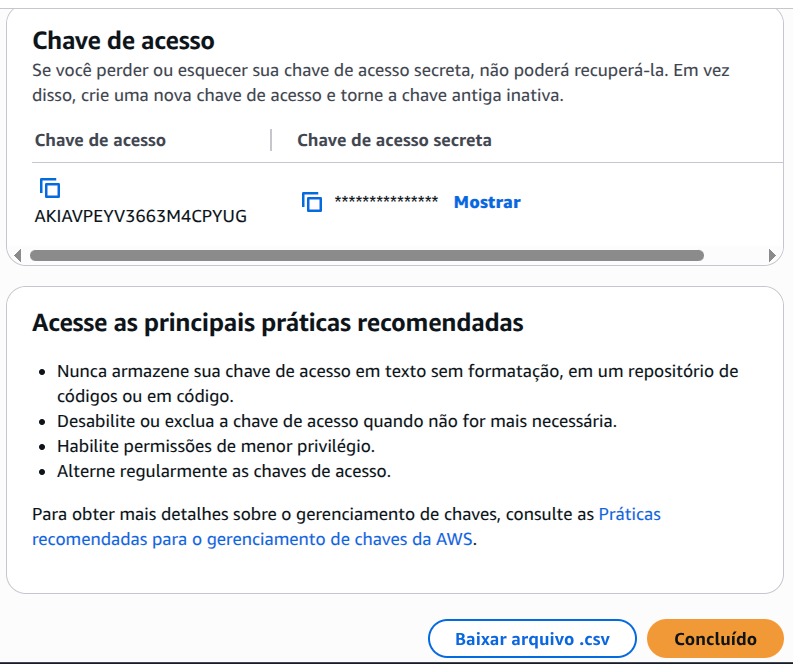Click the "Alterne regularmente as chaves" bullet
The image size is (793, 664).
click(223, 471)
